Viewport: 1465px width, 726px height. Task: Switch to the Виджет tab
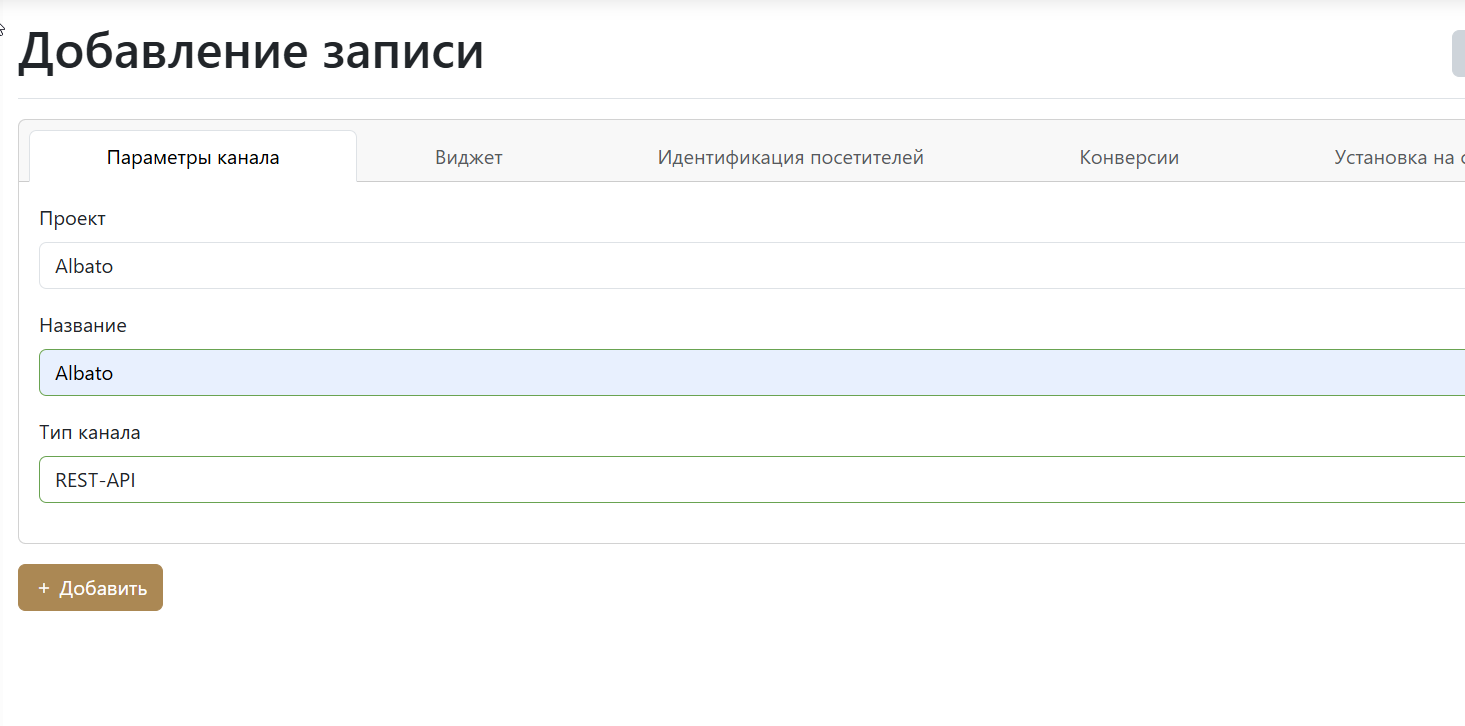tap(468, 158)
